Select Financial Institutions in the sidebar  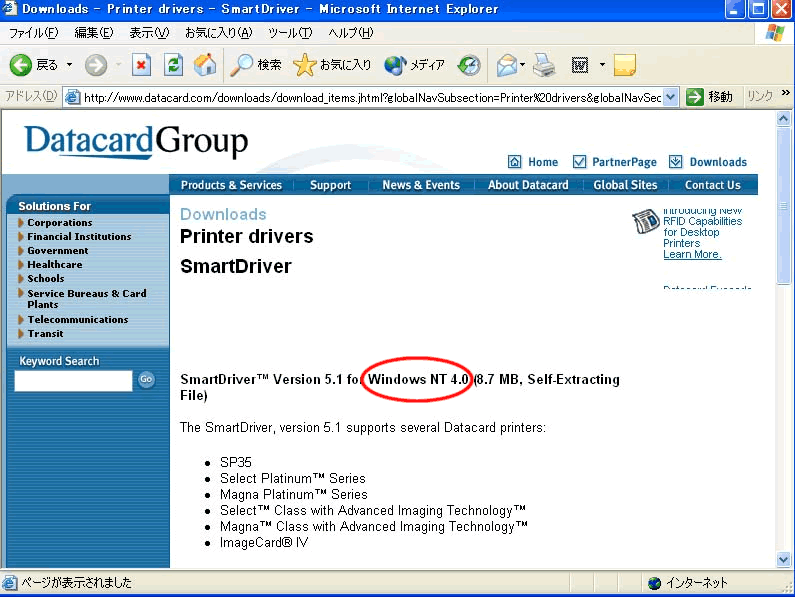coord(79,236)
